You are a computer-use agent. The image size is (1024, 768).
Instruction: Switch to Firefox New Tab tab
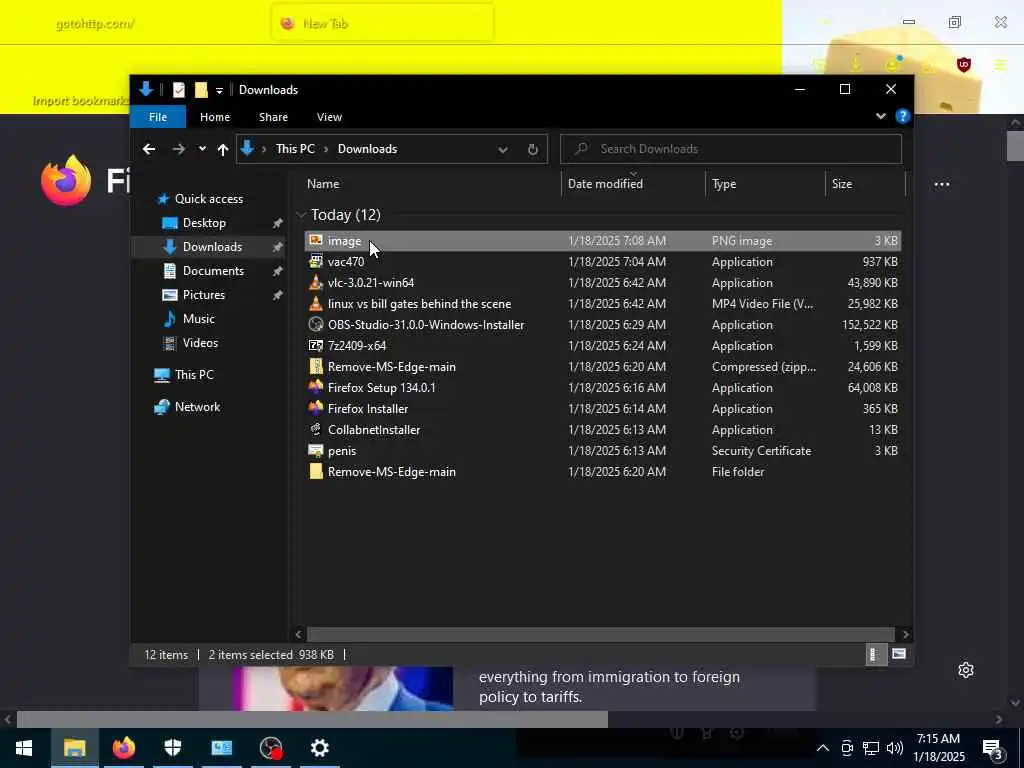[x=382, y=24]
